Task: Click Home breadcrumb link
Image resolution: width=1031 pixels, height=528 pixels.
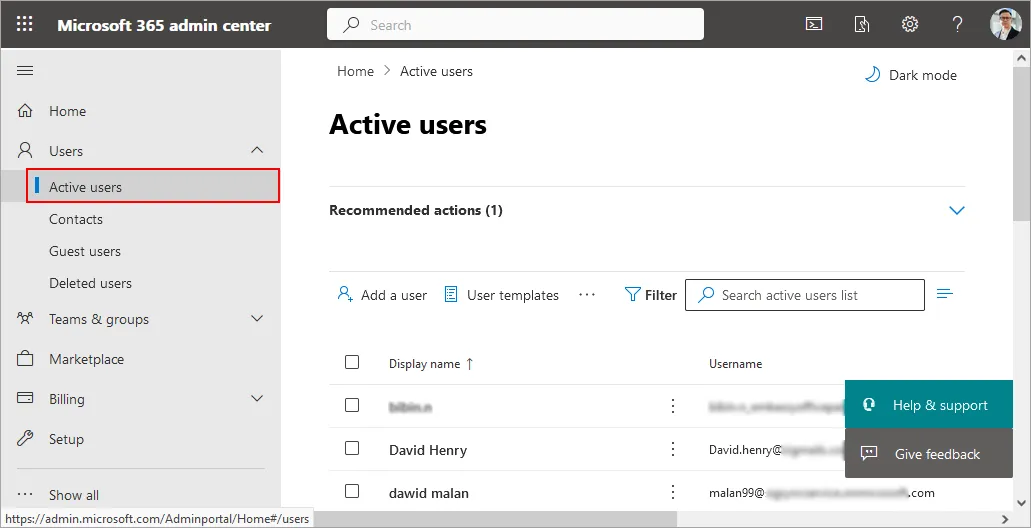Action: click(x=355, y=71)
